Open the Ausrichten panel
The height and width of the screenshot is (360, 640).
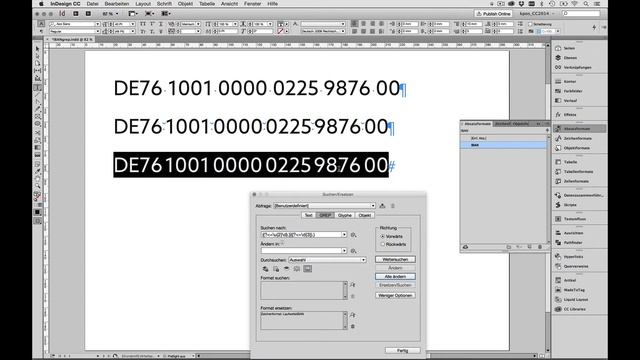click(x=573, y=233)
